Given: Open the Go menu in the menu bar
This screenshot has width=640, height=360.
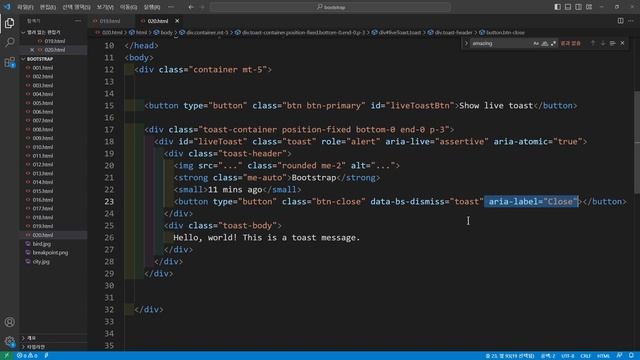Looking at the screenshot, I should pos(129,7).
